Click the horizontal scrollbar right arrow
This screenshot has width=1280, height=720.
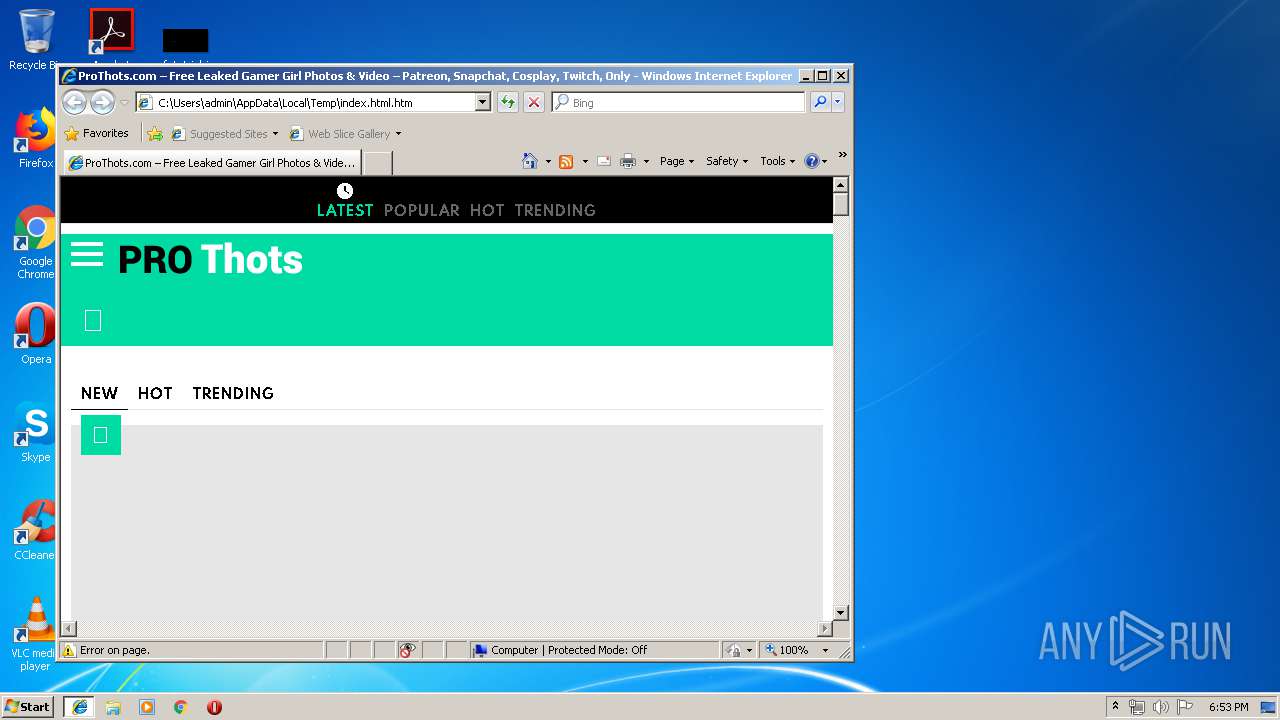825,628
